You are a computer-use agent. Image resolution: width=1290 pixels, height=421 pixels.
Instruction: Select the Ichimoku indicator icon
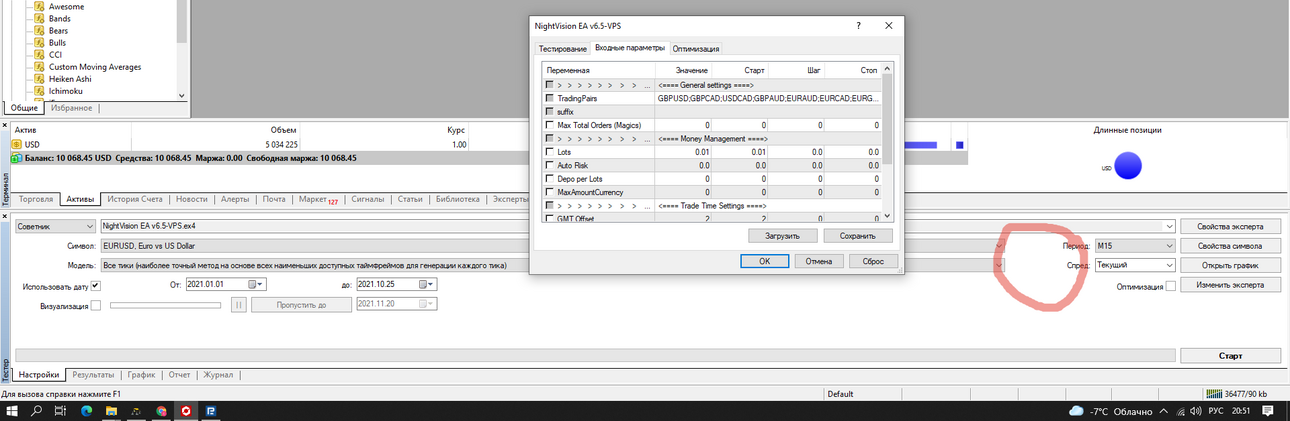pos(41,91)
